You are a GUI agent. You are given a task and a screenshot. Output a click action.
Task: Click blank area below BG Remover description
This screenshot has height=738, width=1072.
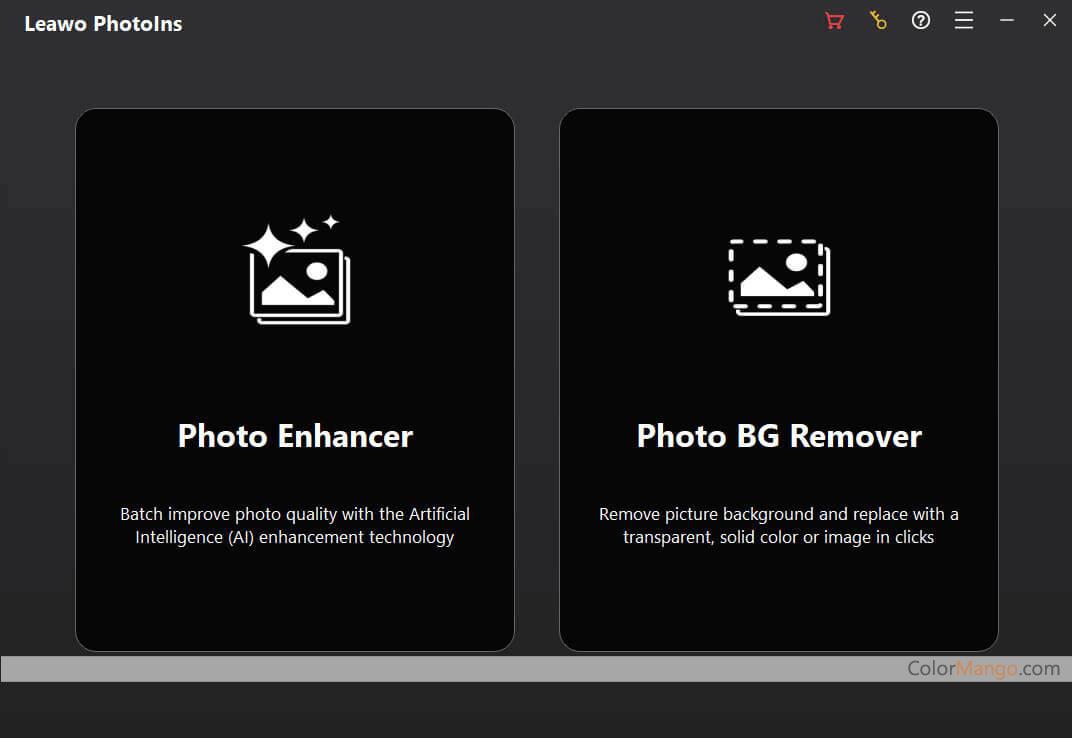coord(779,600)
